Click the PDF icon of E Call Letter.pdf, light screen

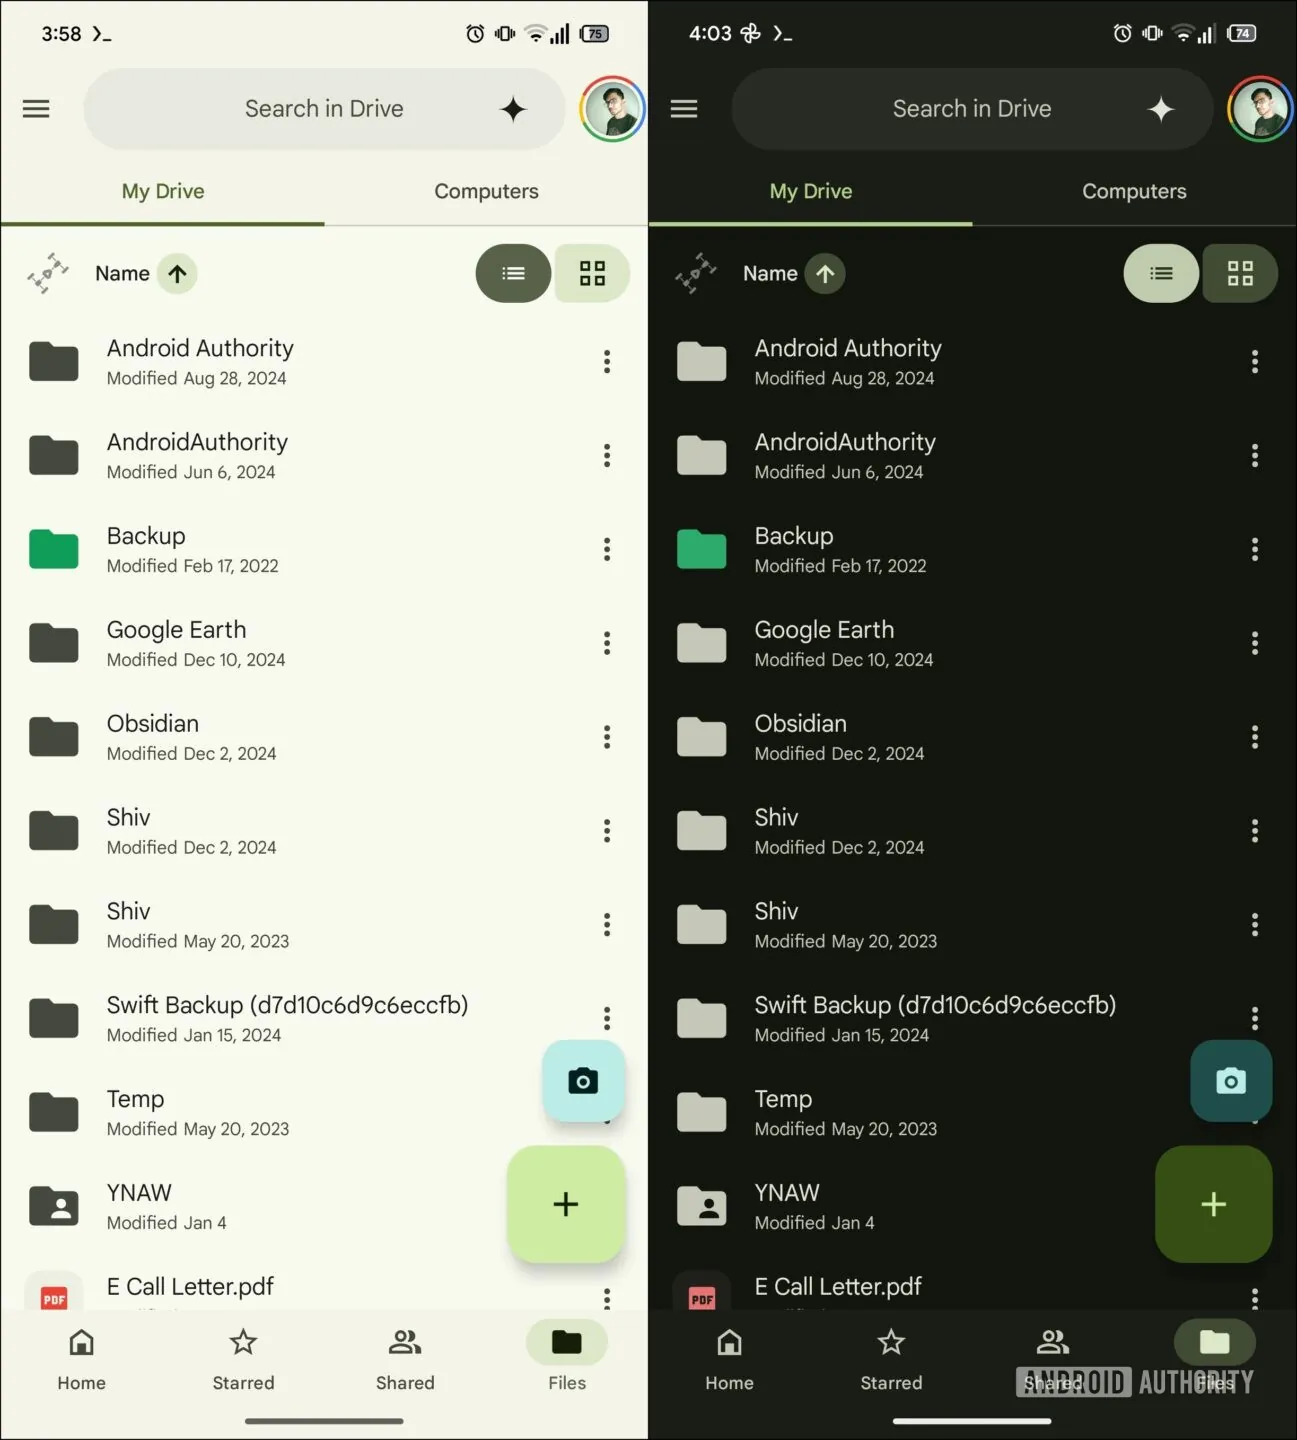pyautogui.click(x=54, y=1296)
